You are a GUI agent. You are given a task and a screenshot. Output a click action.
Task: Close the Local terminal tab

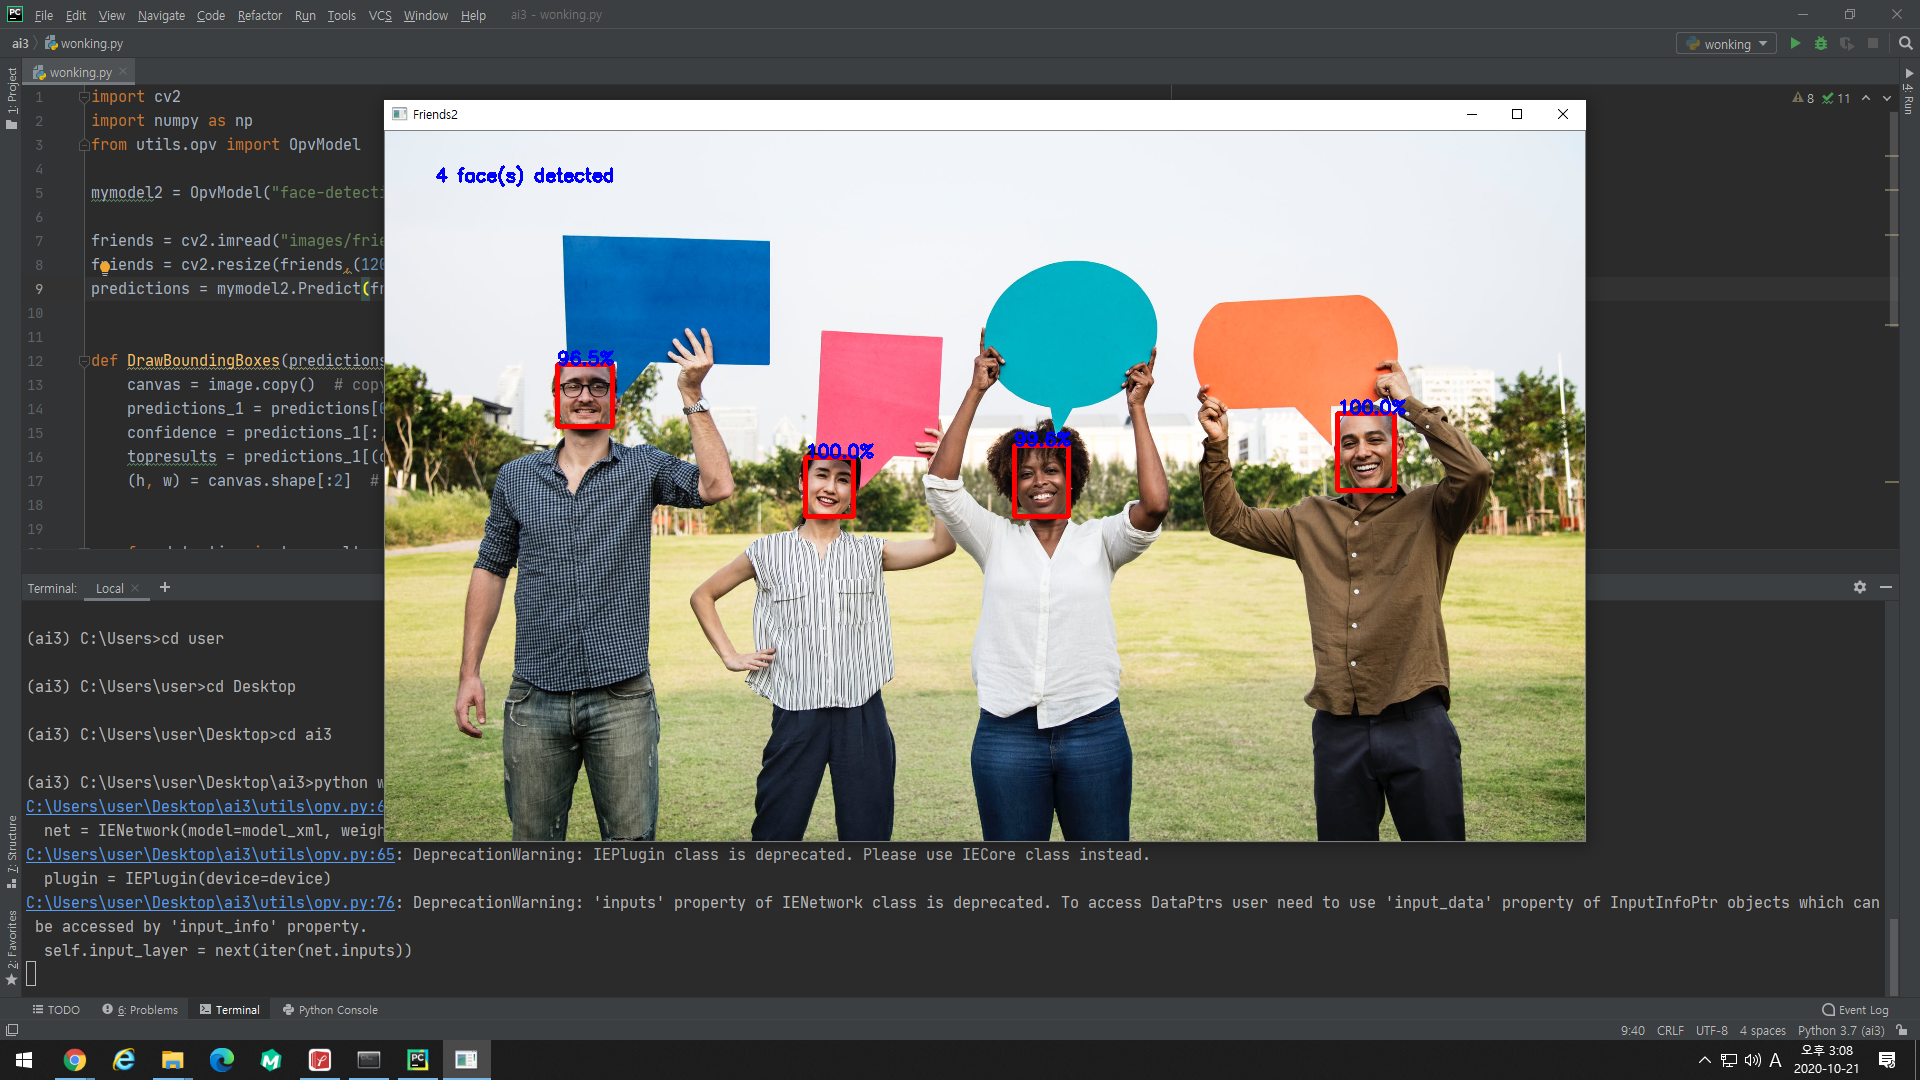pos(136,588)
